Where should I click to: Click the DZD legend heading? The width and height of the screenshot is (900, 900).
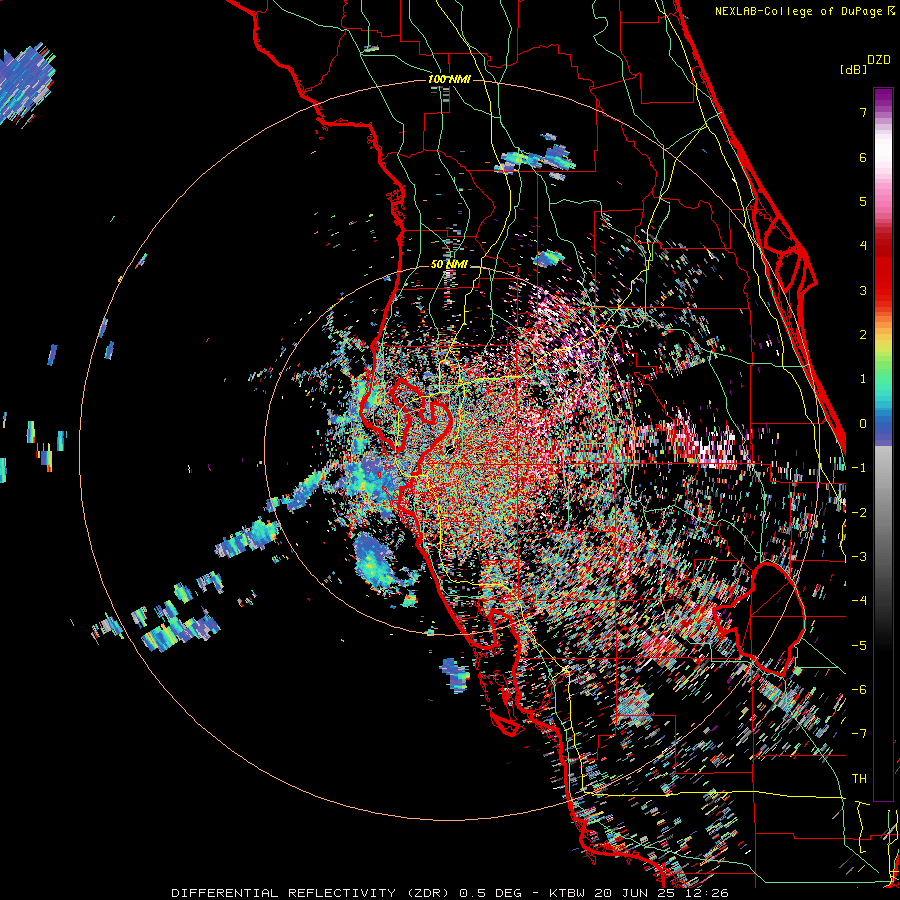point(879,60)
